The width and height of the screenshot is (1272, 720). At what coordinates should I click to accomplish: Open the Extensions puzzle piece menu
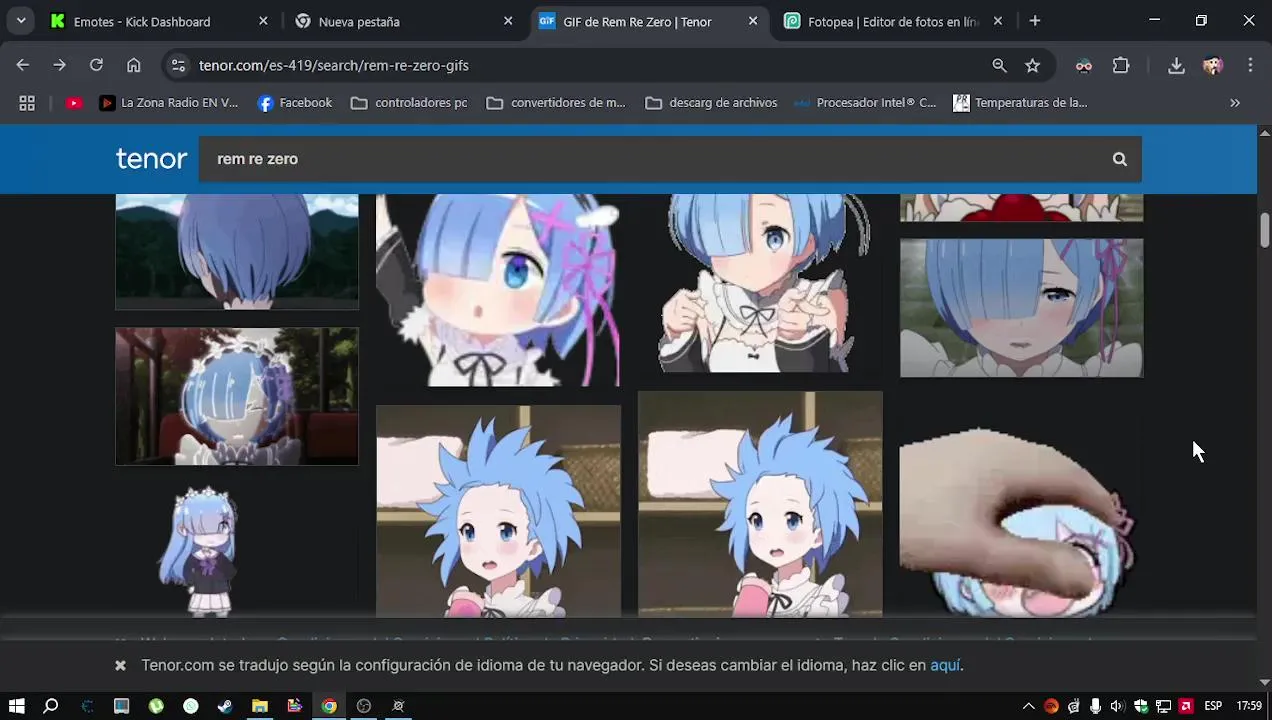tap(1121, 65)
